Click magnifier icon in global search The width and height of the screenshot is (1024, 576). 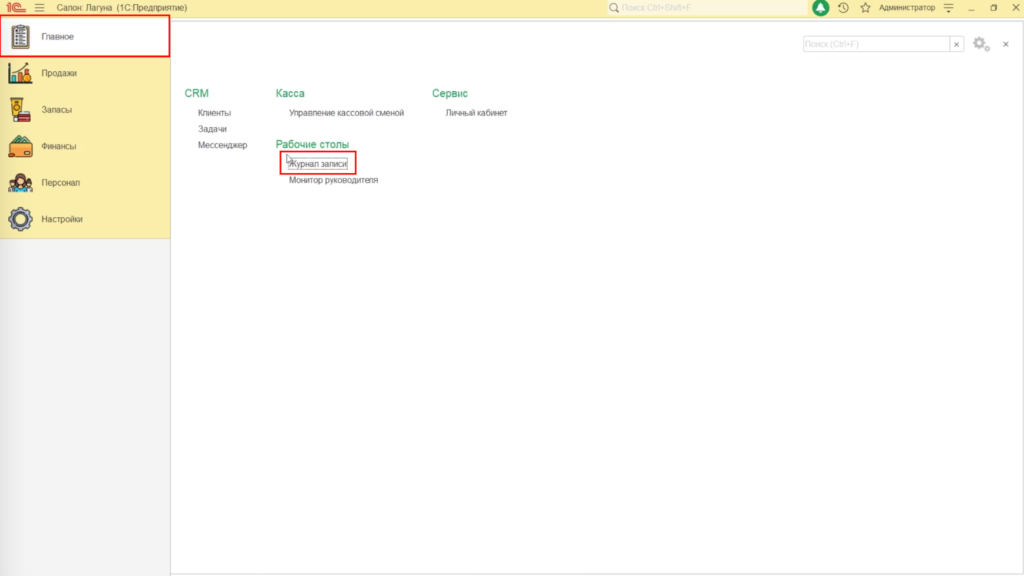pyautogui.click(x=614, y=8)
